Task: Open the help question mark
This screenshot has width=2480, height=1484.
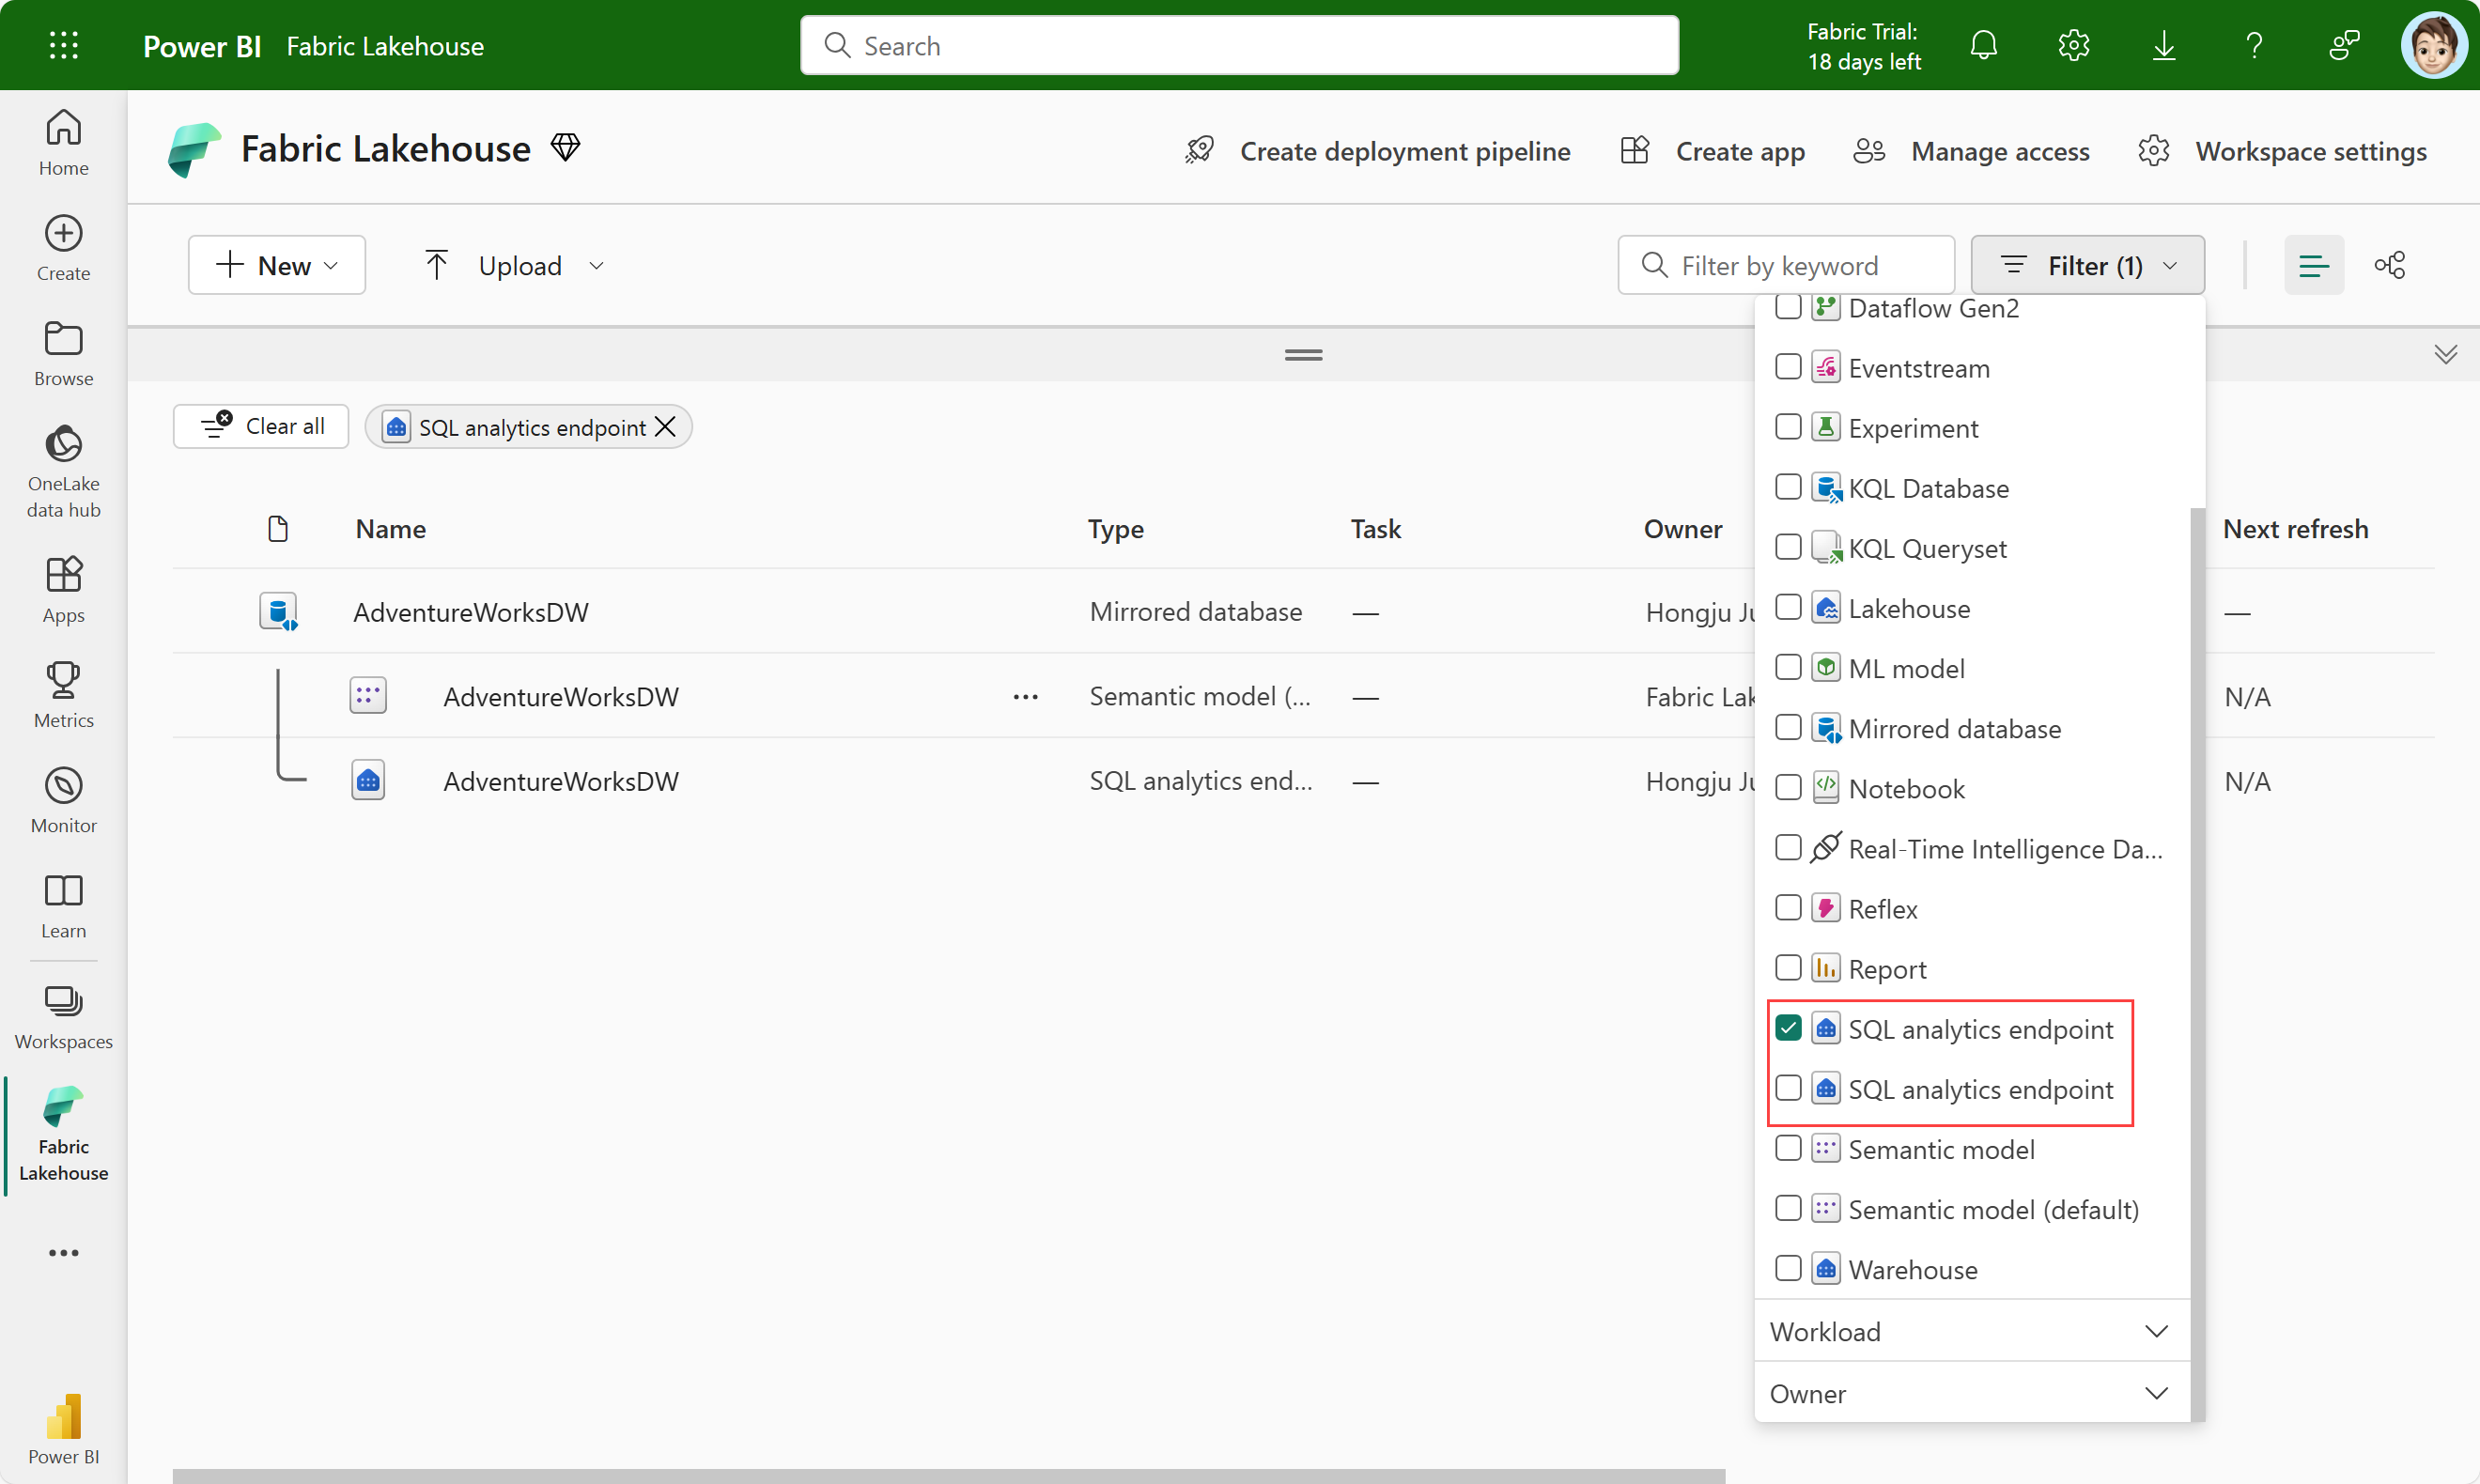Action: click(2254, 46)
